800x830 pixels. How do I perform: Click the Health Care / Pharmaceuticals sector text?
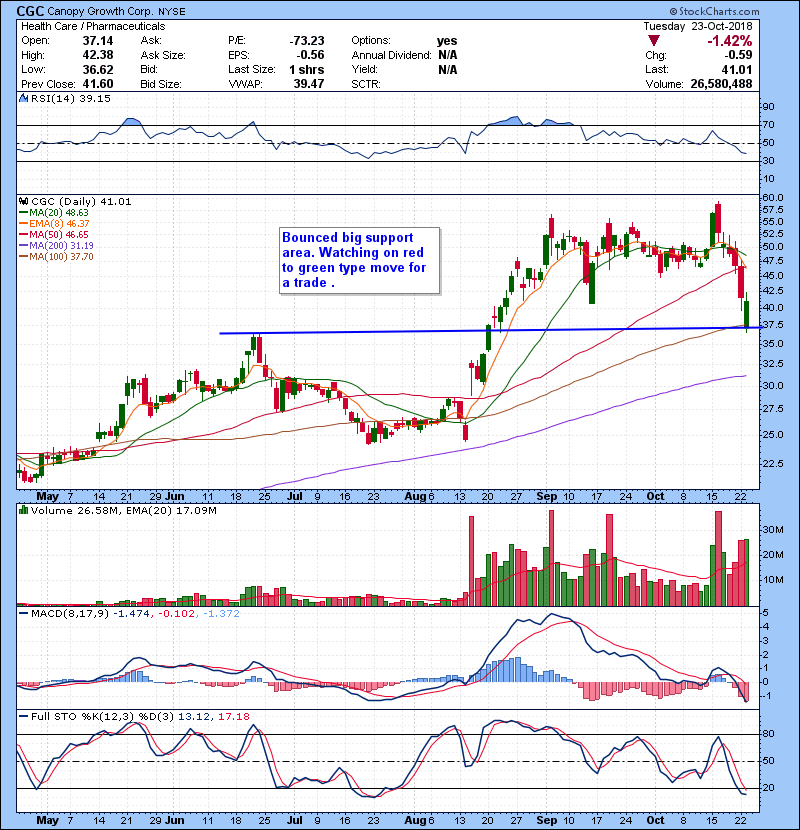(x=93, y=26)
